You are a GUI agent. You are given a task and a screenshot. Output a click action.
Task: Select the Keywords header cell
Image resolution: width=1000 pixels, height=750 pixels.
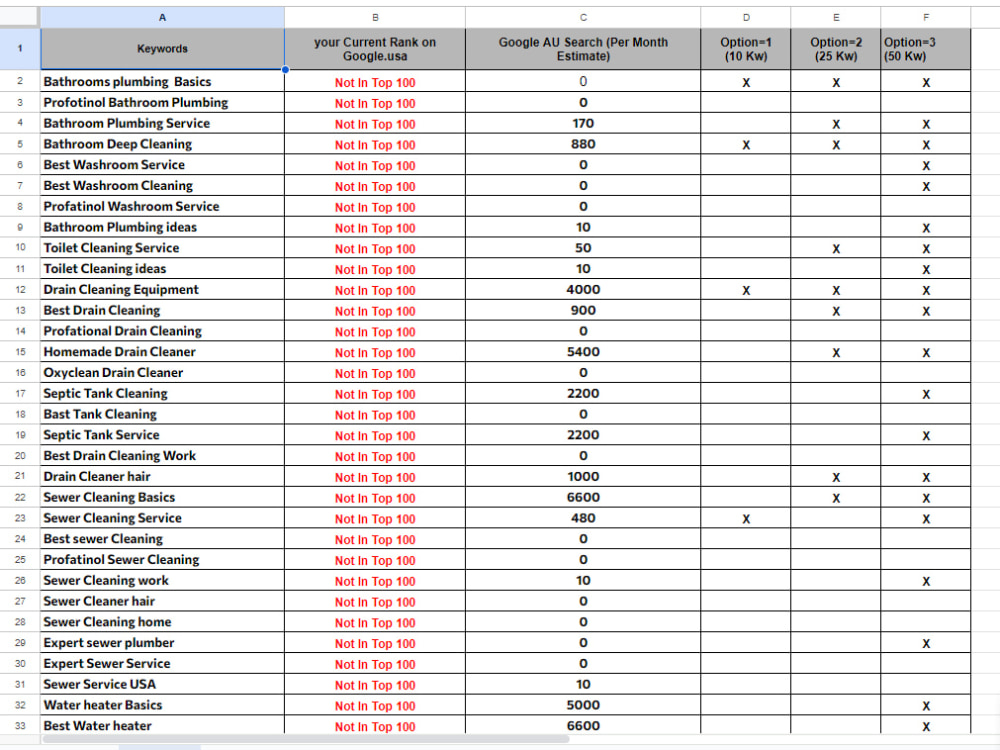[163, 48]
